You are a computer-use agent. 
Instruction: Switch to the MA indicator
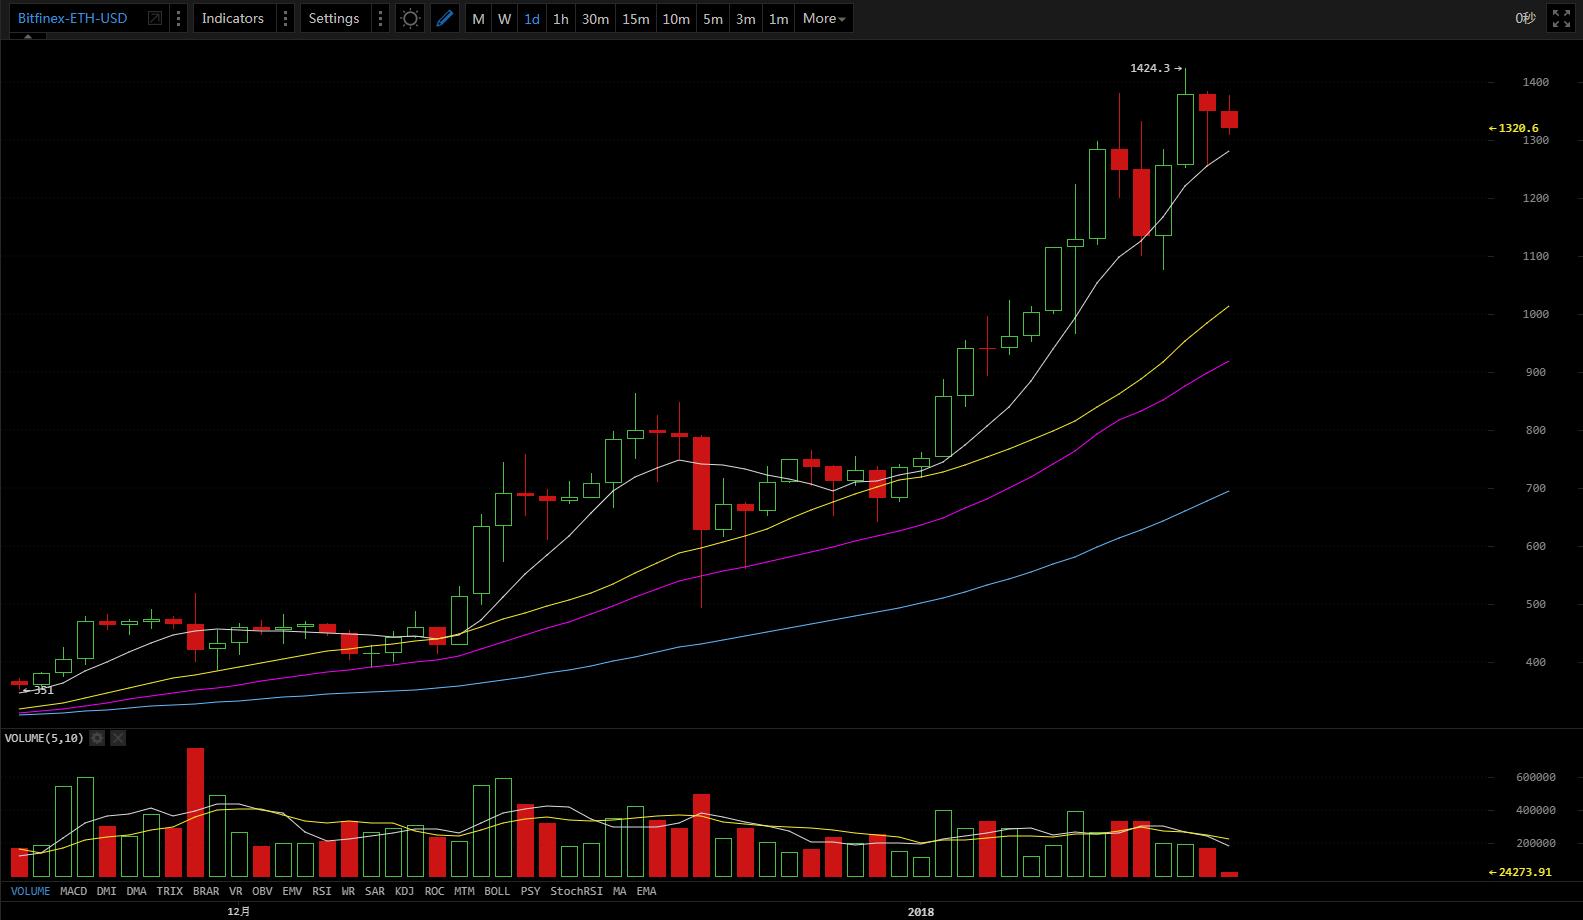coord(620,891)
